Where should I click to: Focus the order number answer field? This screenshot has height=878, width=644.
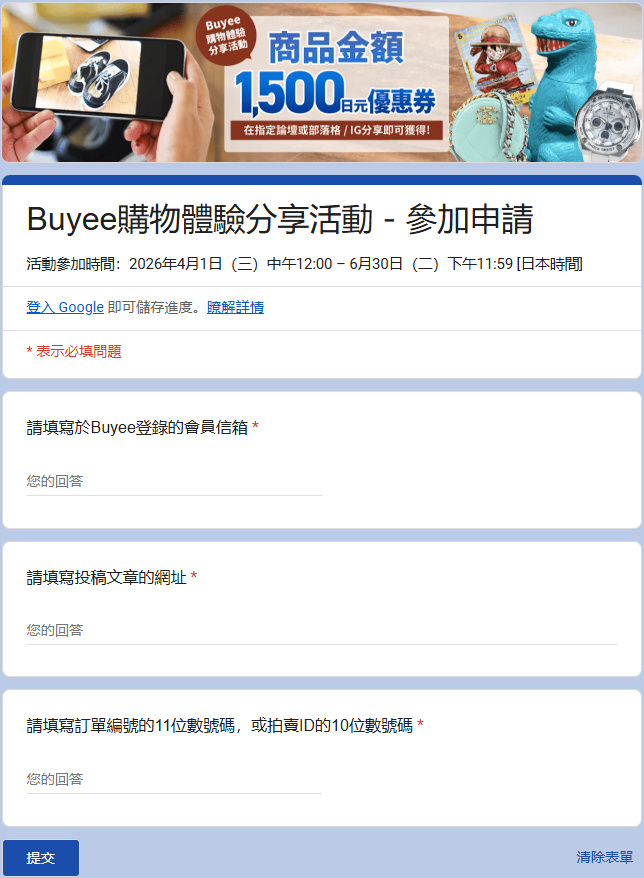click(174, 779)
